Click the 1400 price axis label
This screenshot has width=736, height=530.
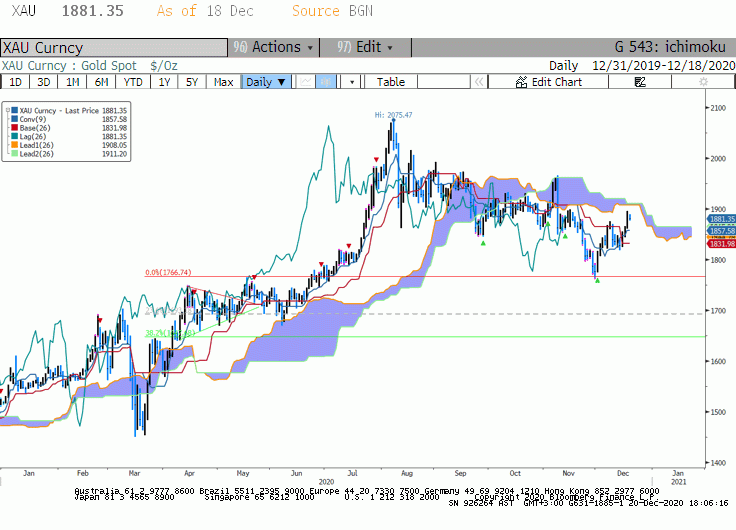pyautogui.click(x=718, y=463)
